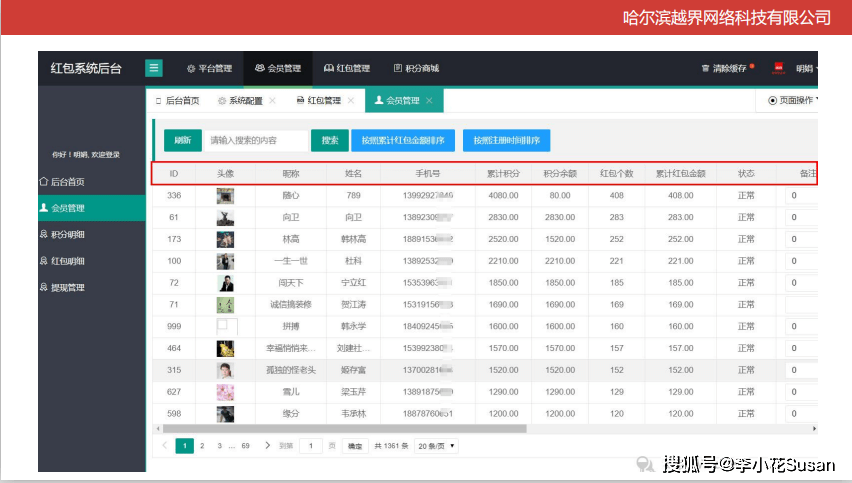Go to page 69 in pagination
The height and width of the screenshot is (483, 852).
(246, 446)
